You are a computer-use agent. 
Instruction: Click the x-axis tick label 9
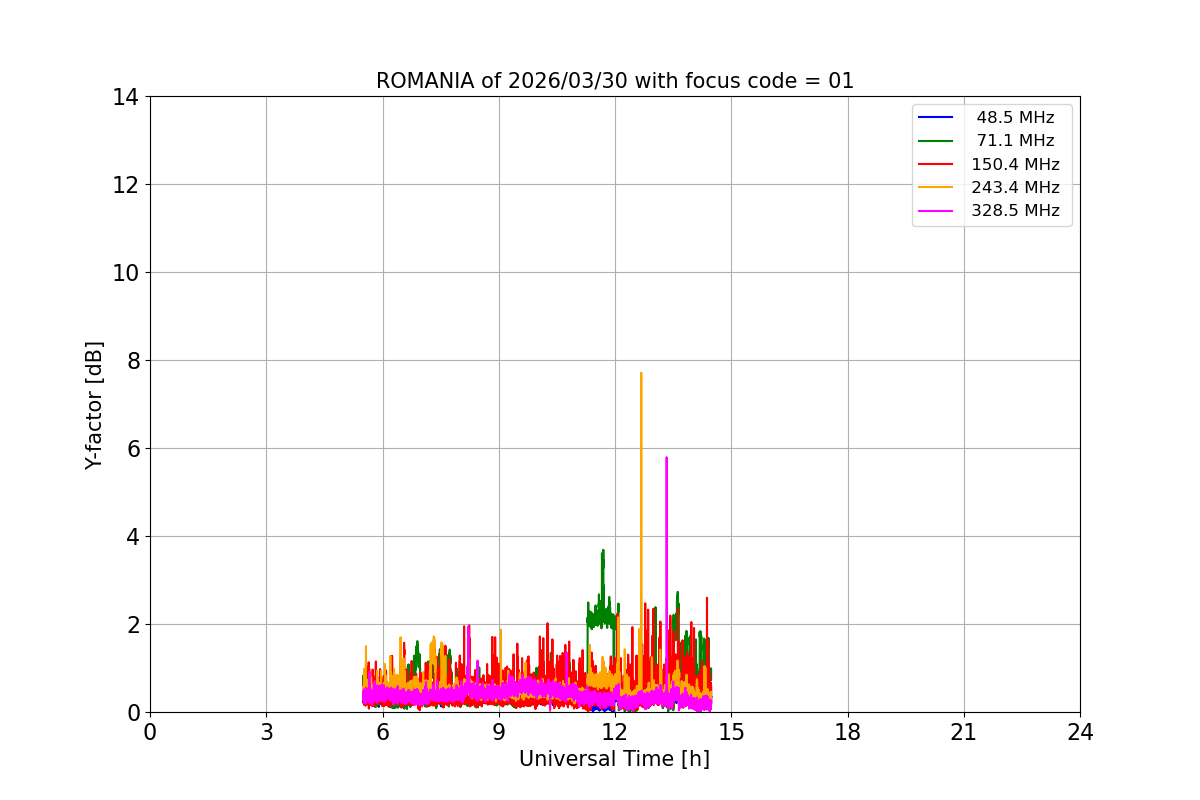(499, 732)
